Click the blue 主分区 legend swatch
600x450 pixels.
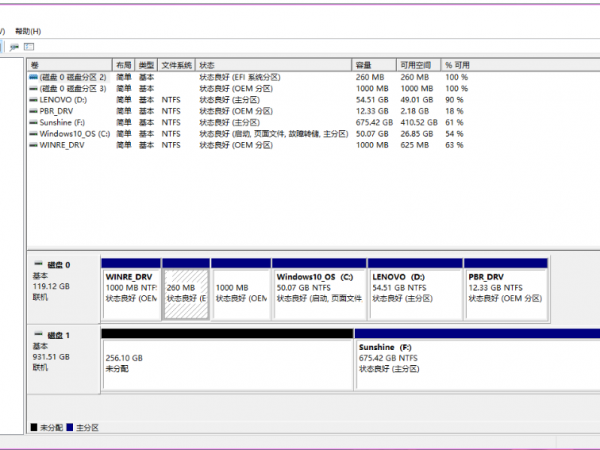pos(70,427)
